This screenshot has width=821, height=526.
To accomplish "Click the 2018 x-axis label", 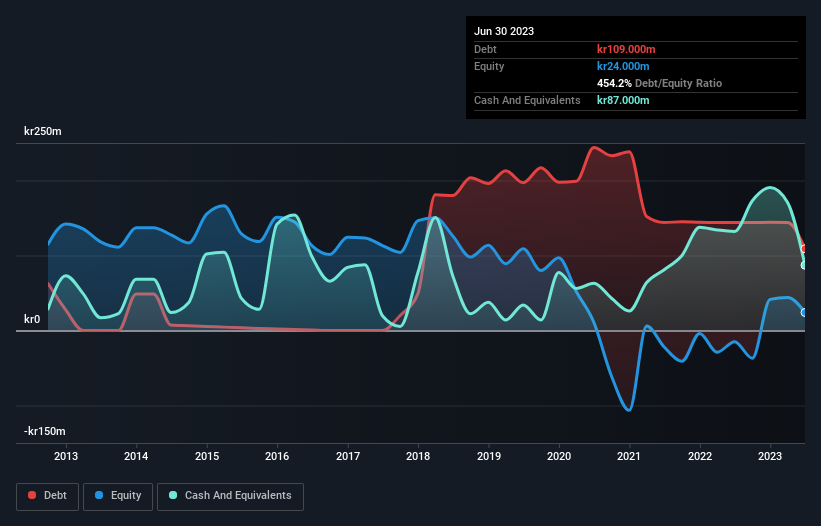I will [x=418, y=456].
